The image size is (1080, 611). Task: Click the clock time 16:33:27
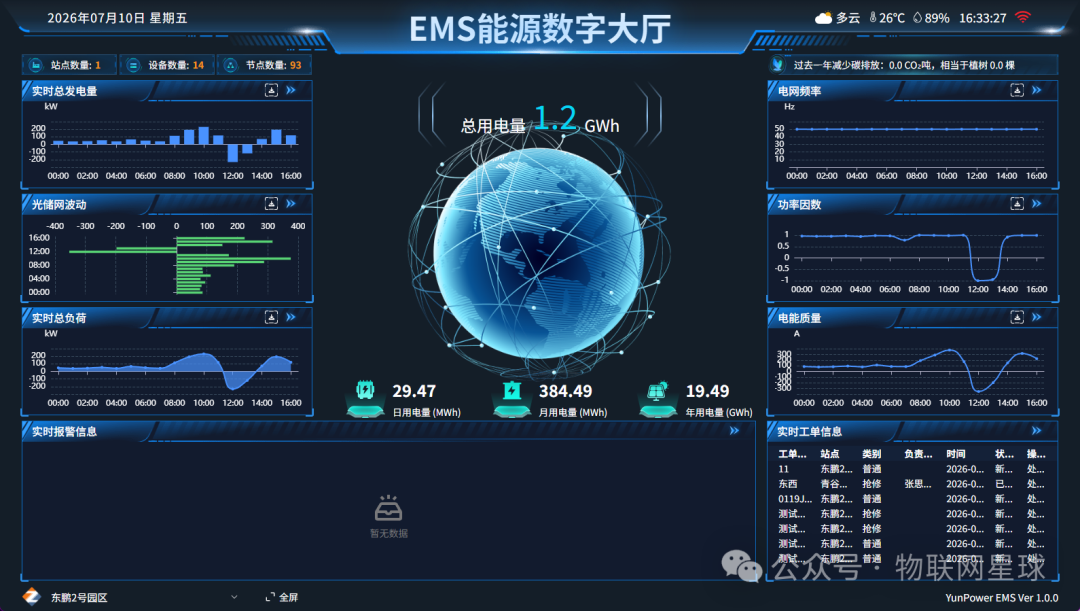click(983, 18)
